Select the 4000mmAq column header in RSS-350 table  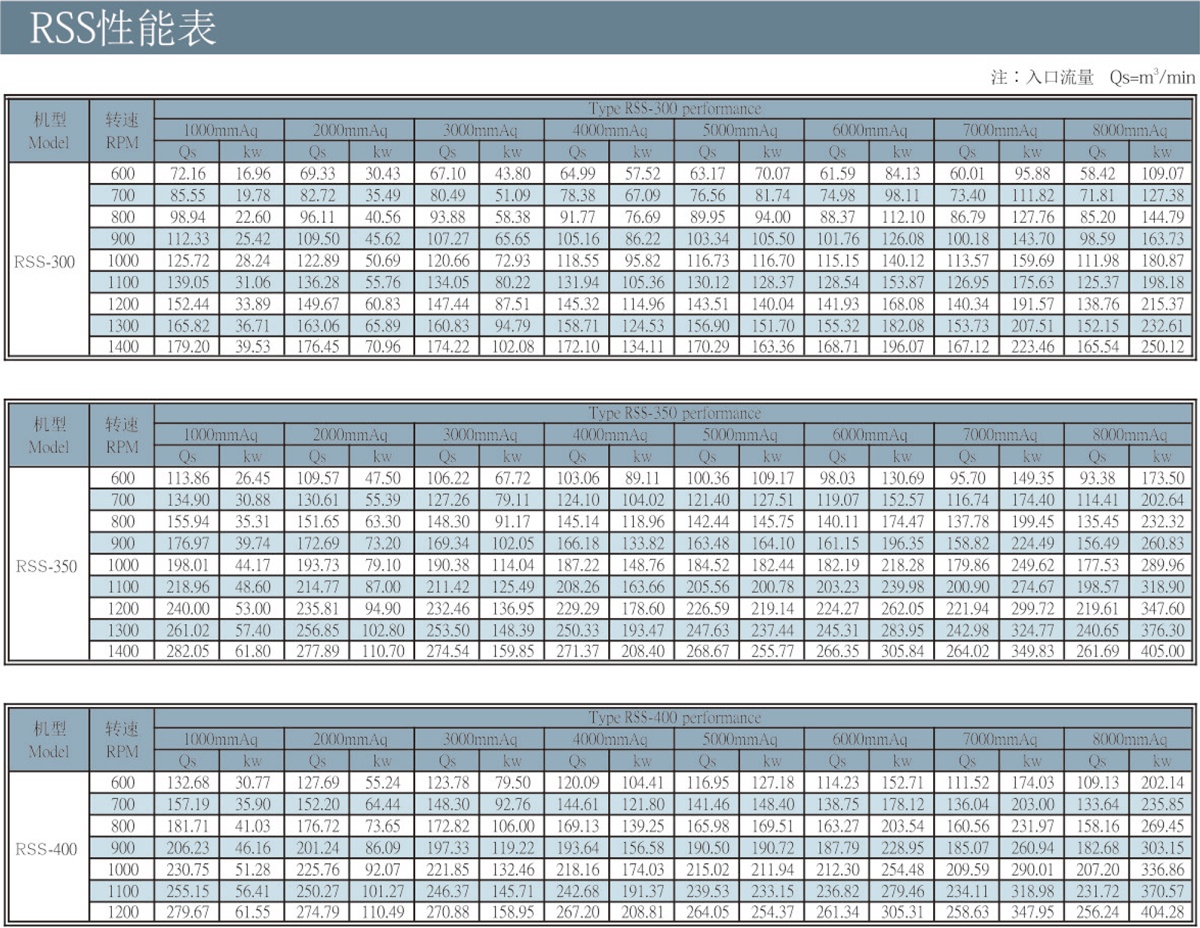click(x=609, y=435)
